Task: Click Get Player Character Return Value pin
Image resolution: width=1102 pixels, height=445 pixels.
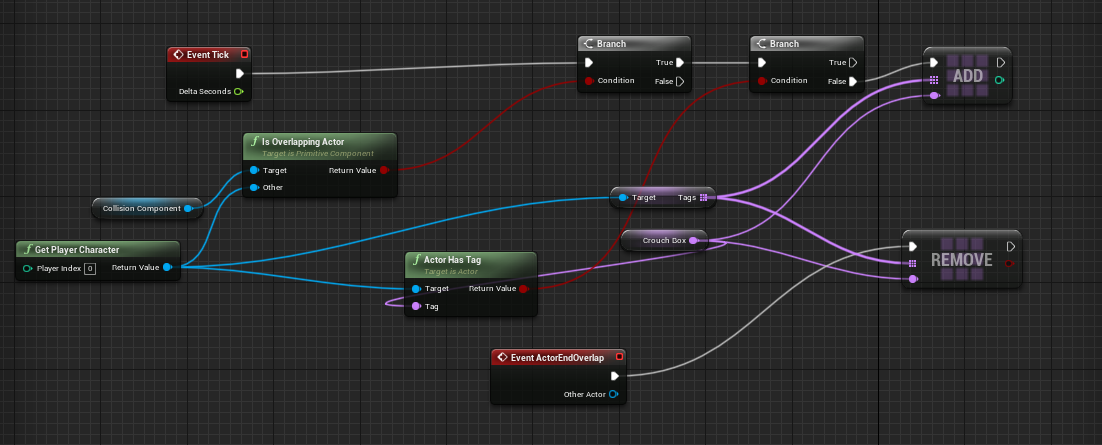Action: 167,267
